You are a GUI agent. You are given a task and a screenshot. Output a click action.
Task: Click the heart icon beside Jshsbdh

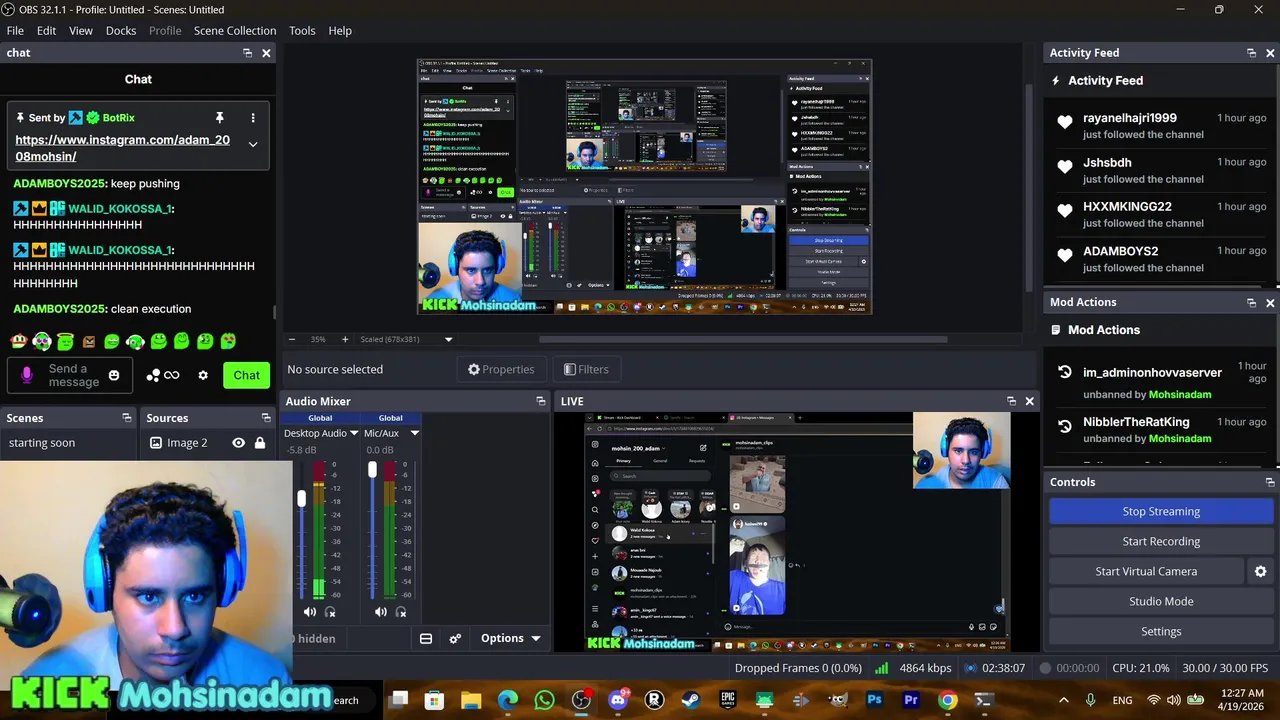(x=1065, y=167)
